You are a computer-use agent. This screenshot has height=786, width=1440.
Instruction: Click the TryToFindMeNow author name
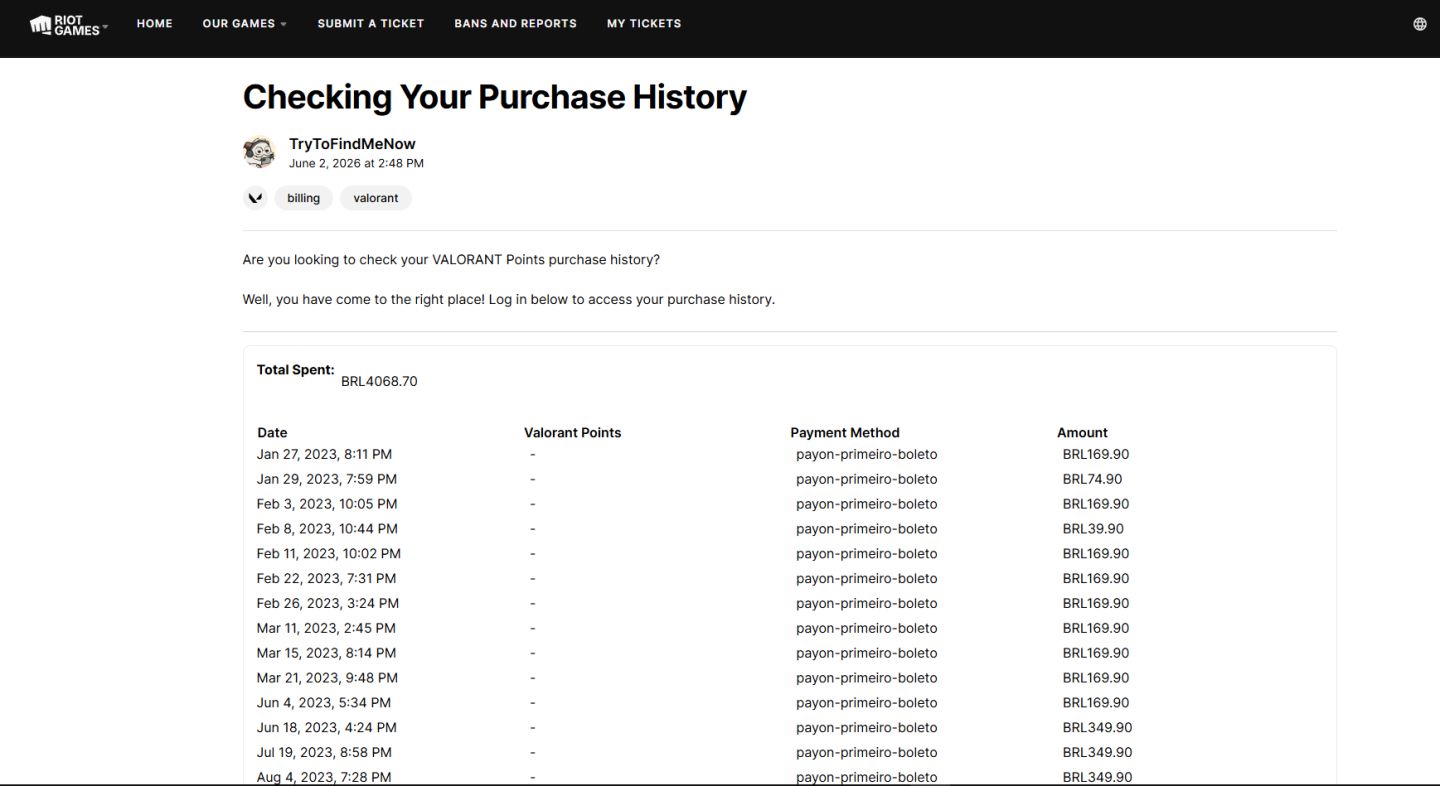[352, 144]
